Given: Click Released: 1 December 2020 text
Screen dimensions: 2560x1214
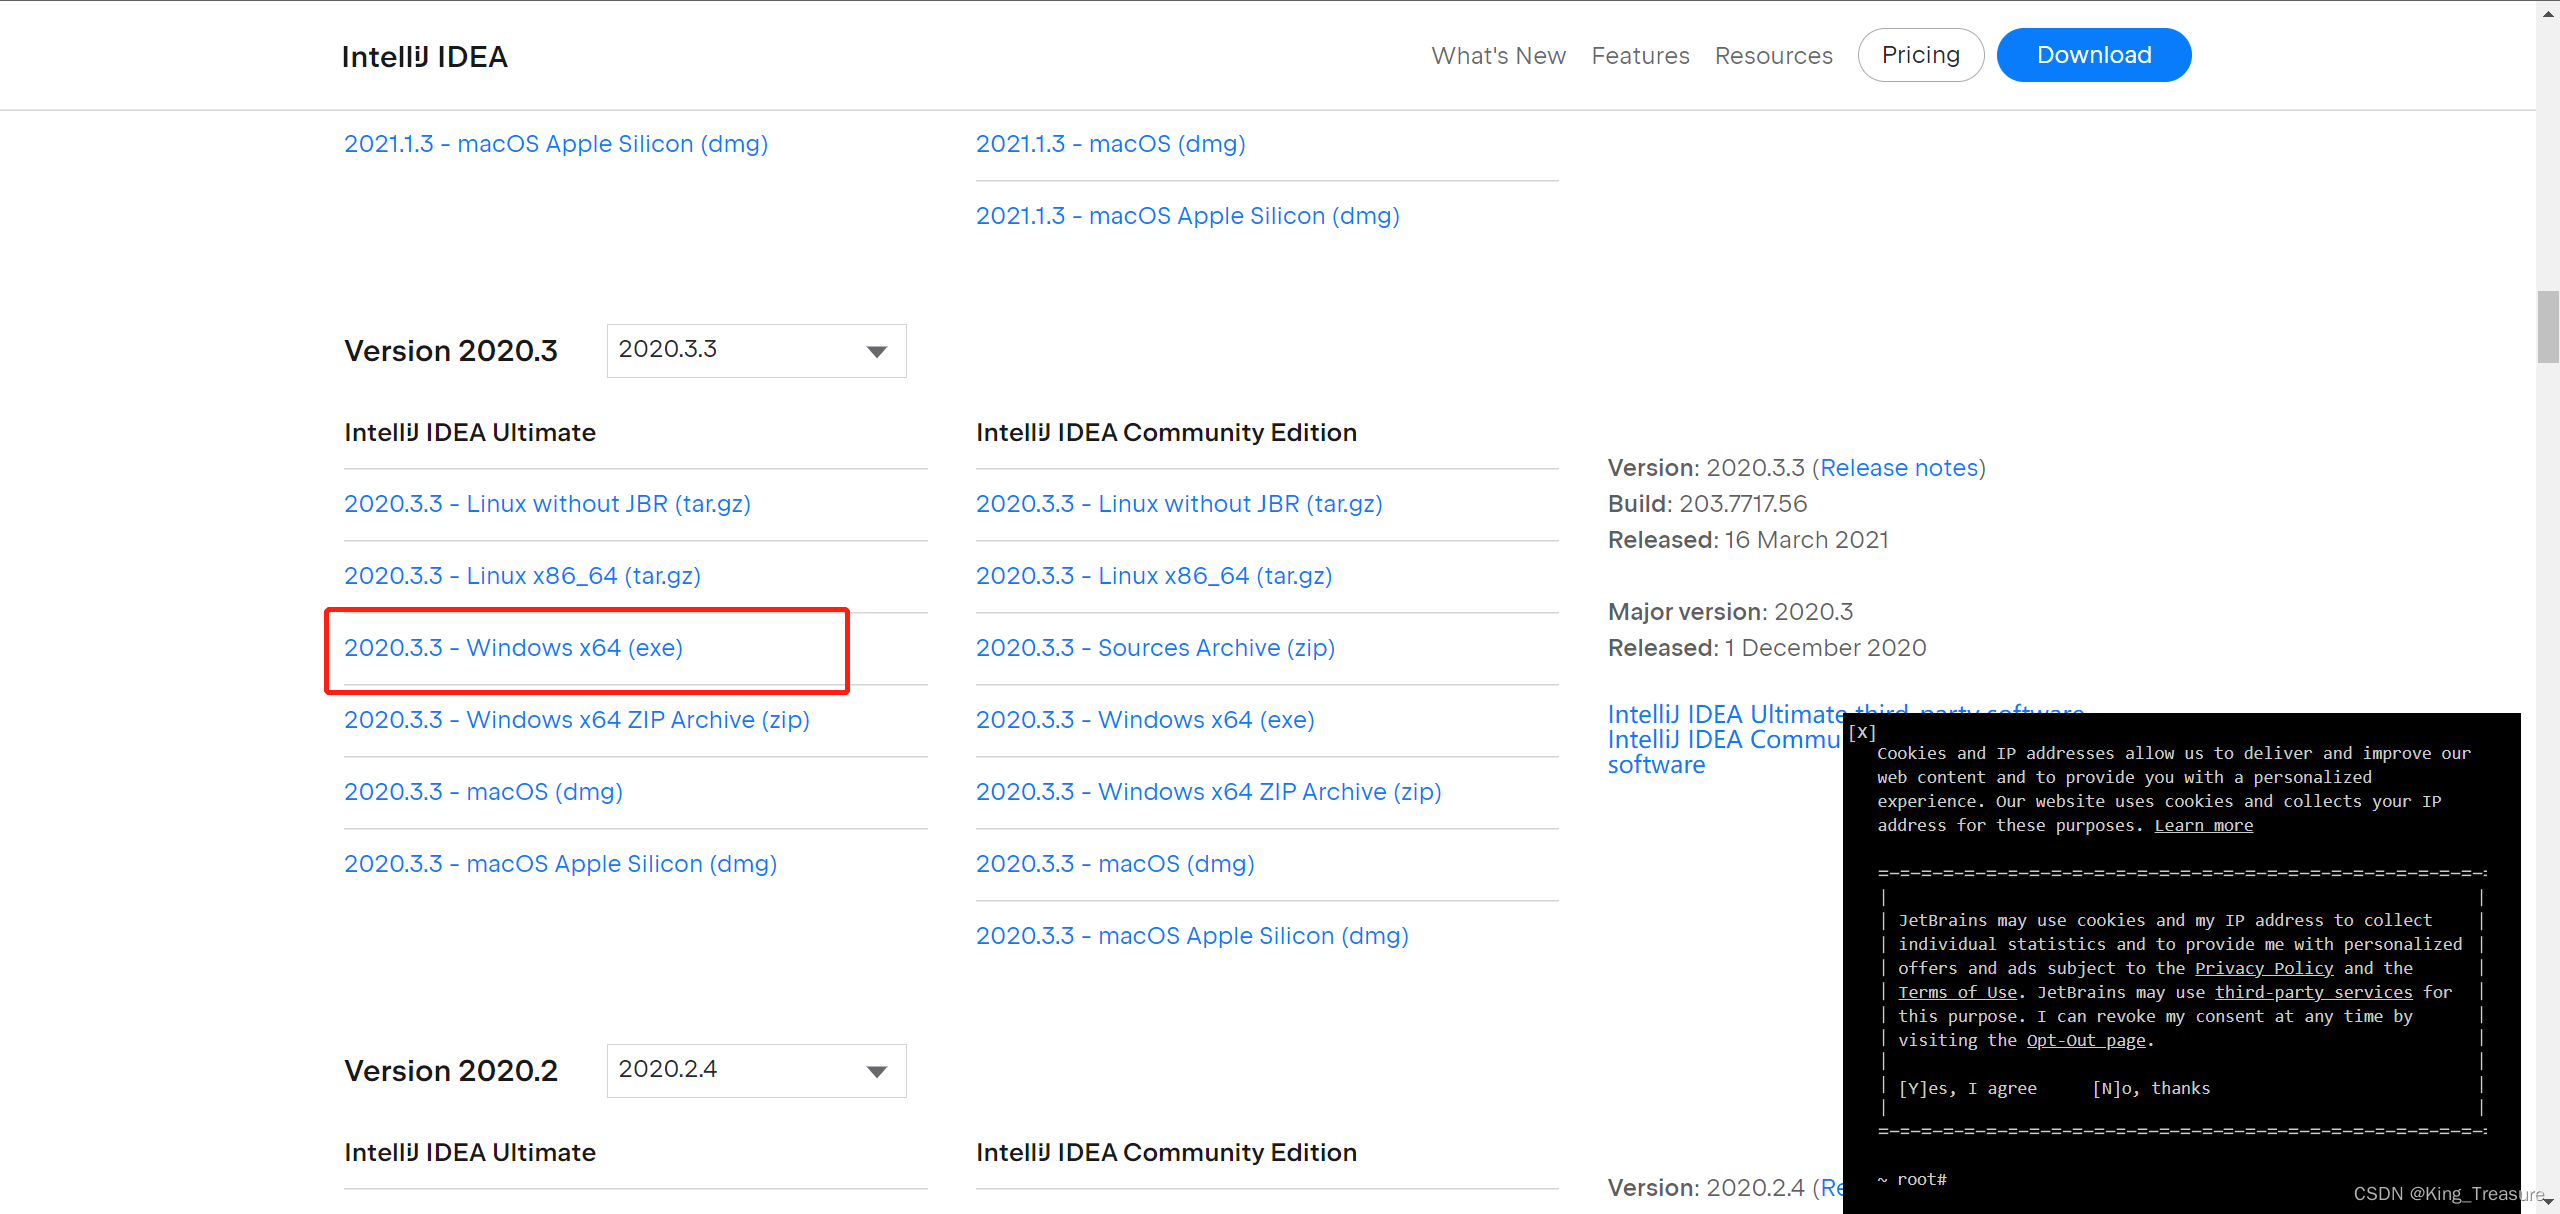Looking at the screenshot, I should click(x=1767, y=648).
